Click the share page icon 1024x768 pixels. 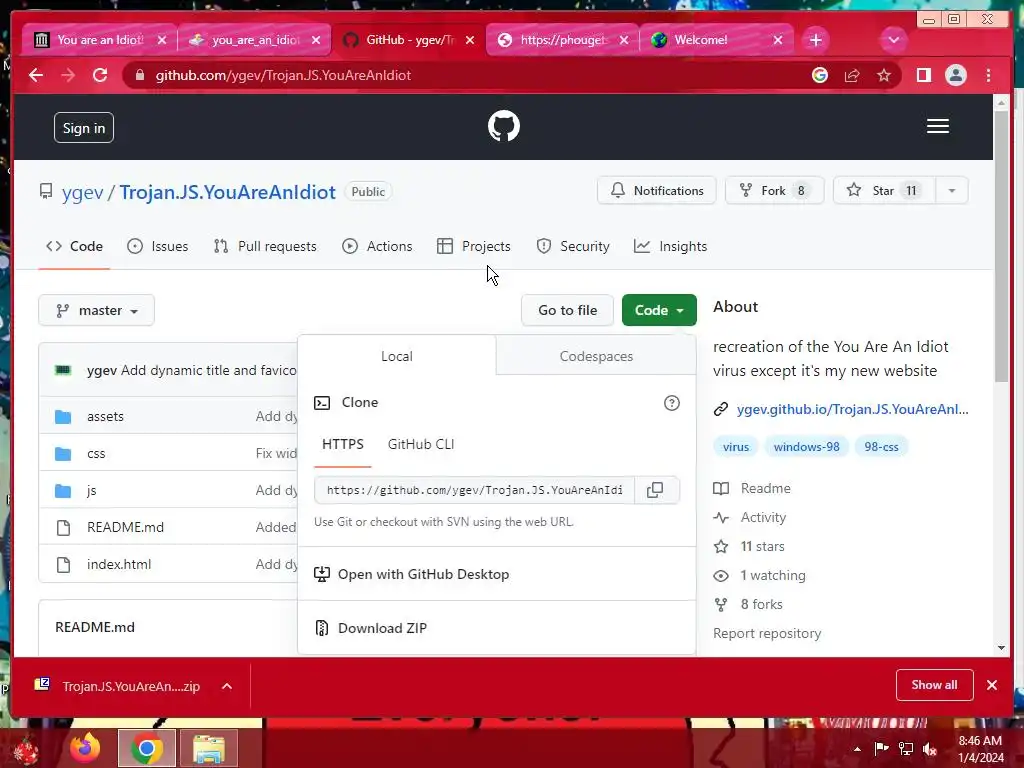[x=852, y=75]
